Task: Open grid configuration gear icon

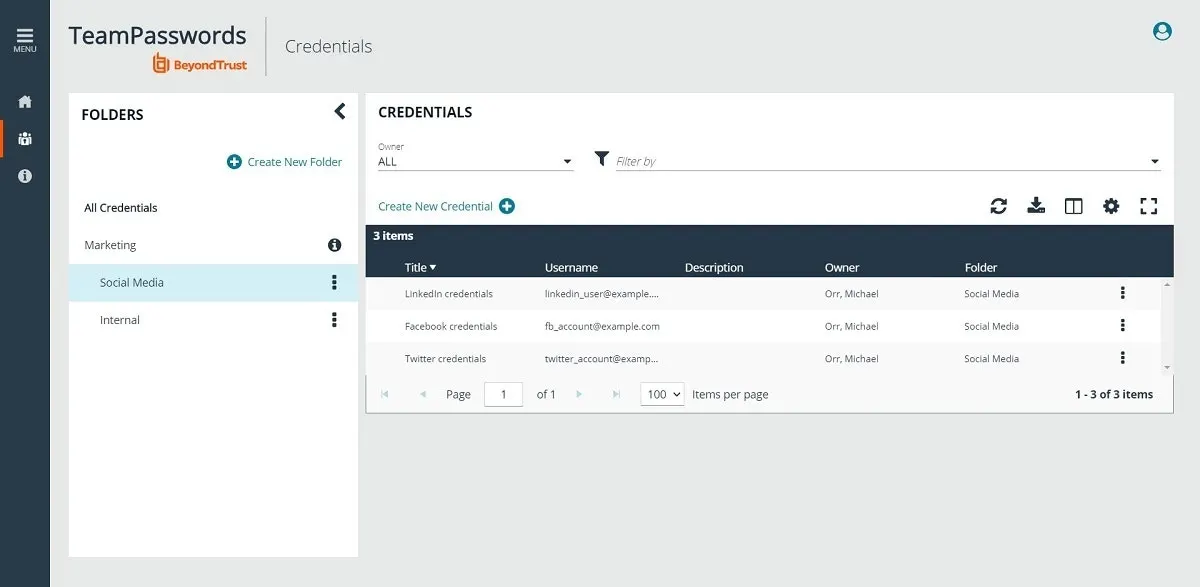Action: click(x=1111, y=206)
